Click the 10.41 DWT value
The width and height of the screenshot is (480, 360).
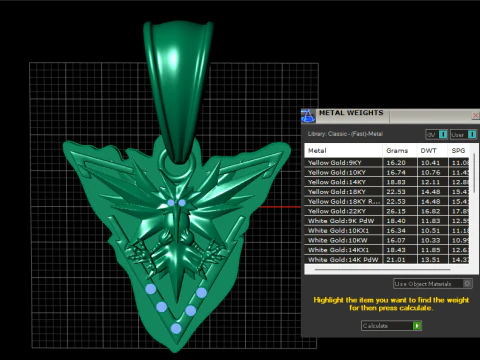pos(430,163)
